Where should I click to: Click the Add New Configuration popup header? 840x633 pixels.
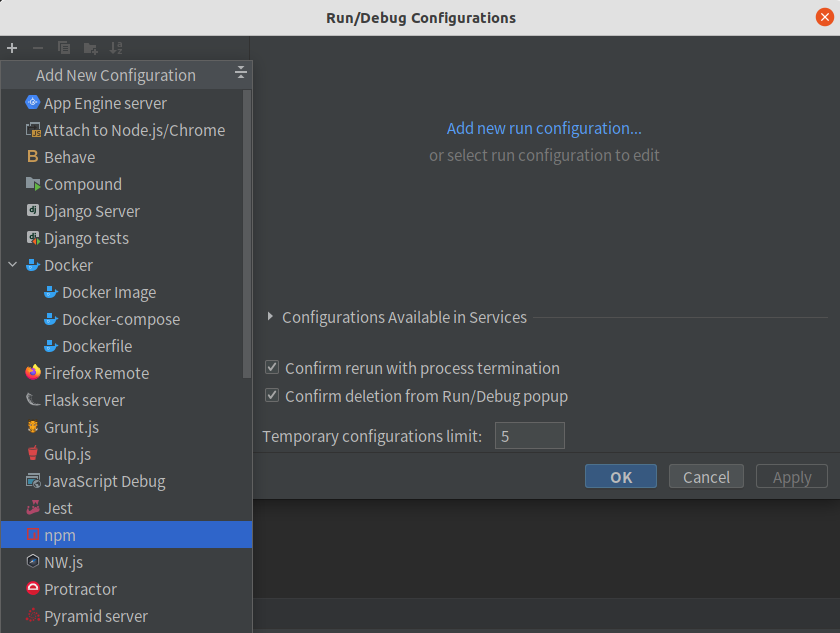116,75
